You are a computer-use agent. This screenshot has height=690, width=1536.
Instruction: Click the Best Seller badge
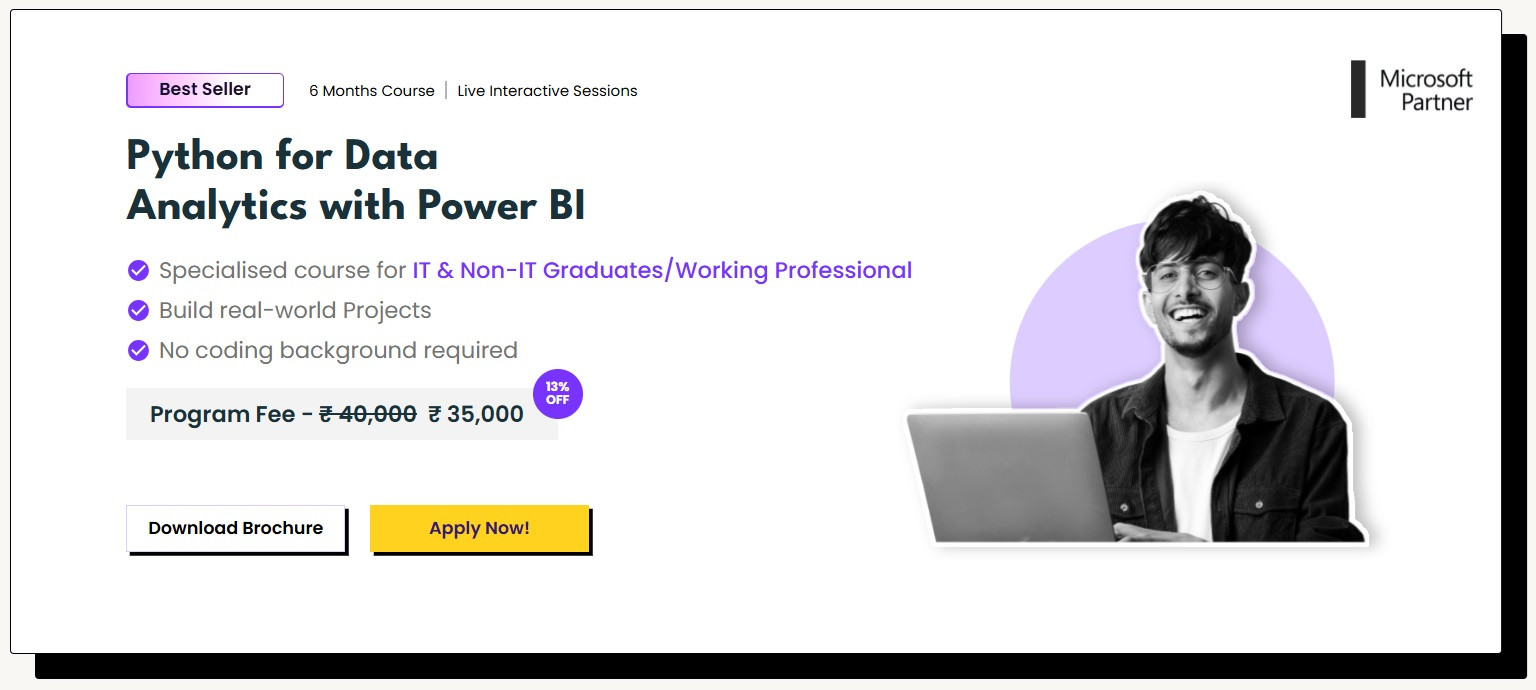coord(205,90)
